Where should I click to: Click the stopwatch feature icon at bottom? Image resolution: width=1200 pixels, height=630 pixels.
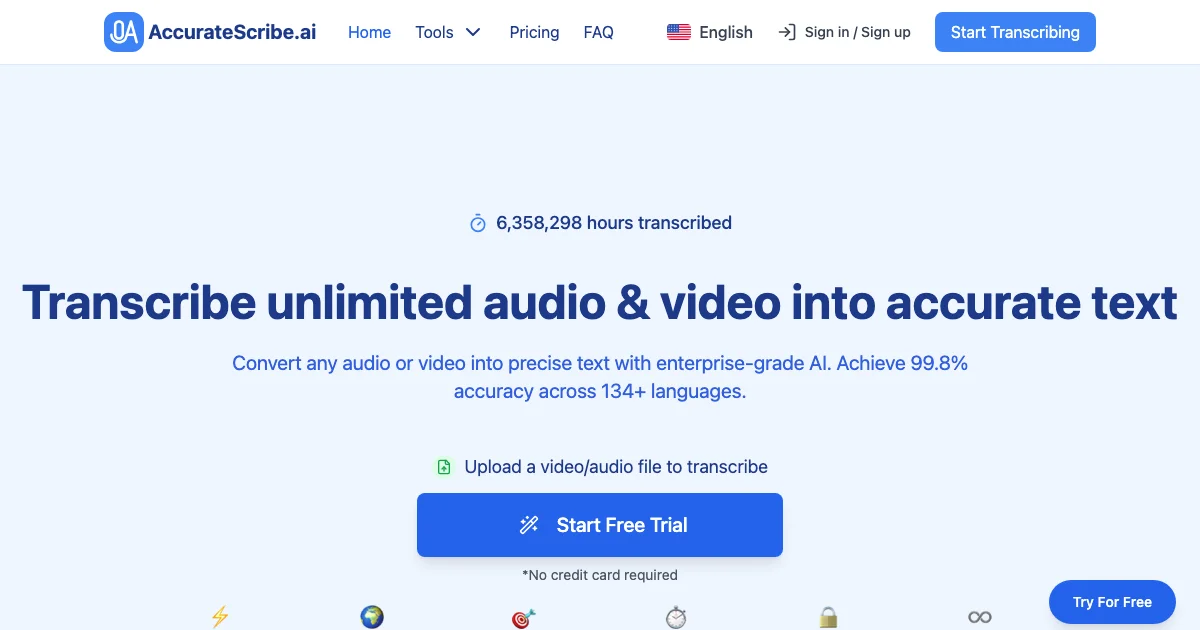tap(676, 618)
